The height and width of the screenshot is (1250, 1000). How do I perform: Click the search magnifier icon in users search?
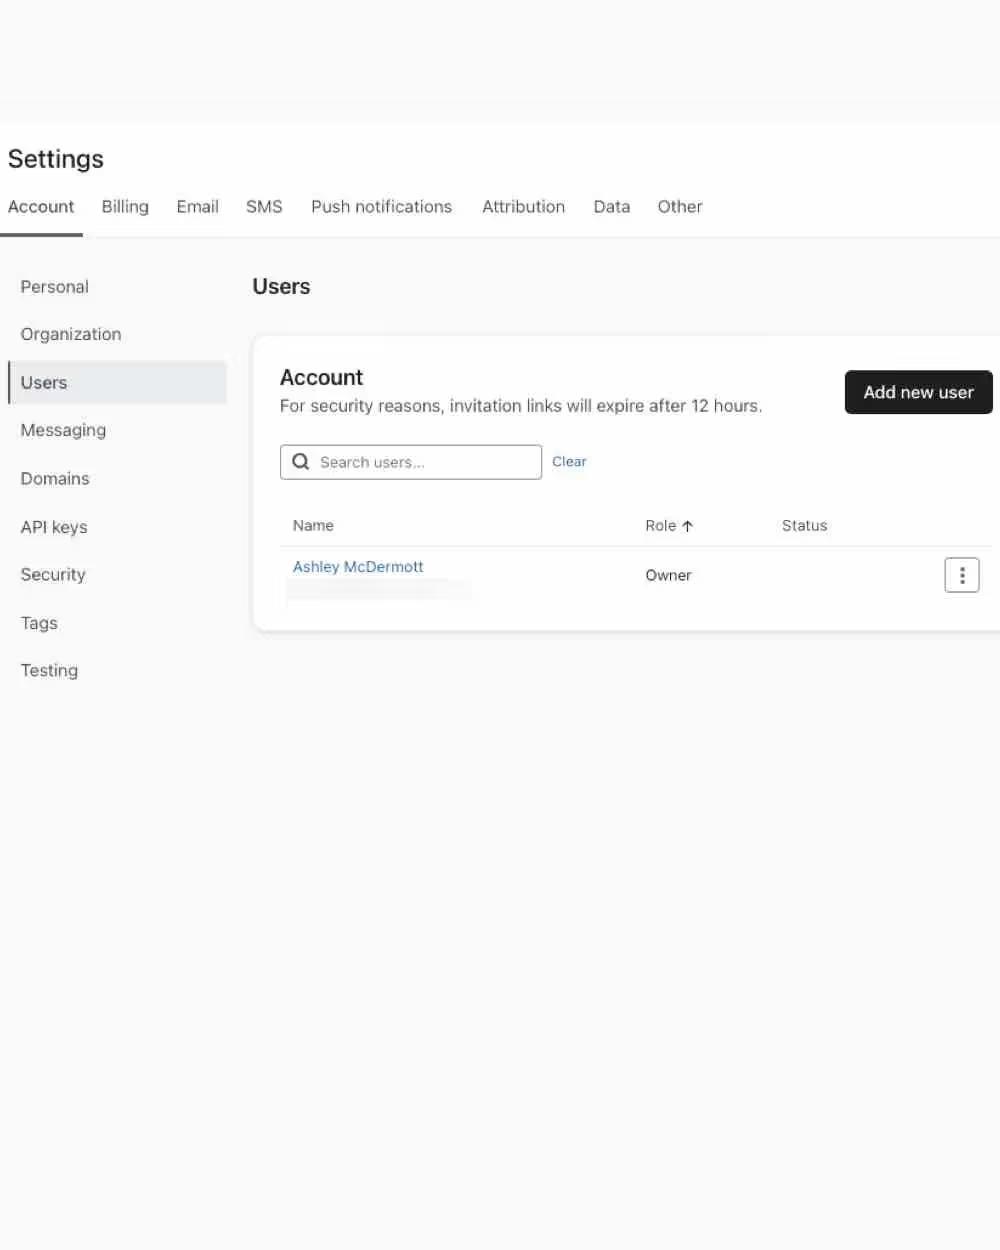click(300, 461)
